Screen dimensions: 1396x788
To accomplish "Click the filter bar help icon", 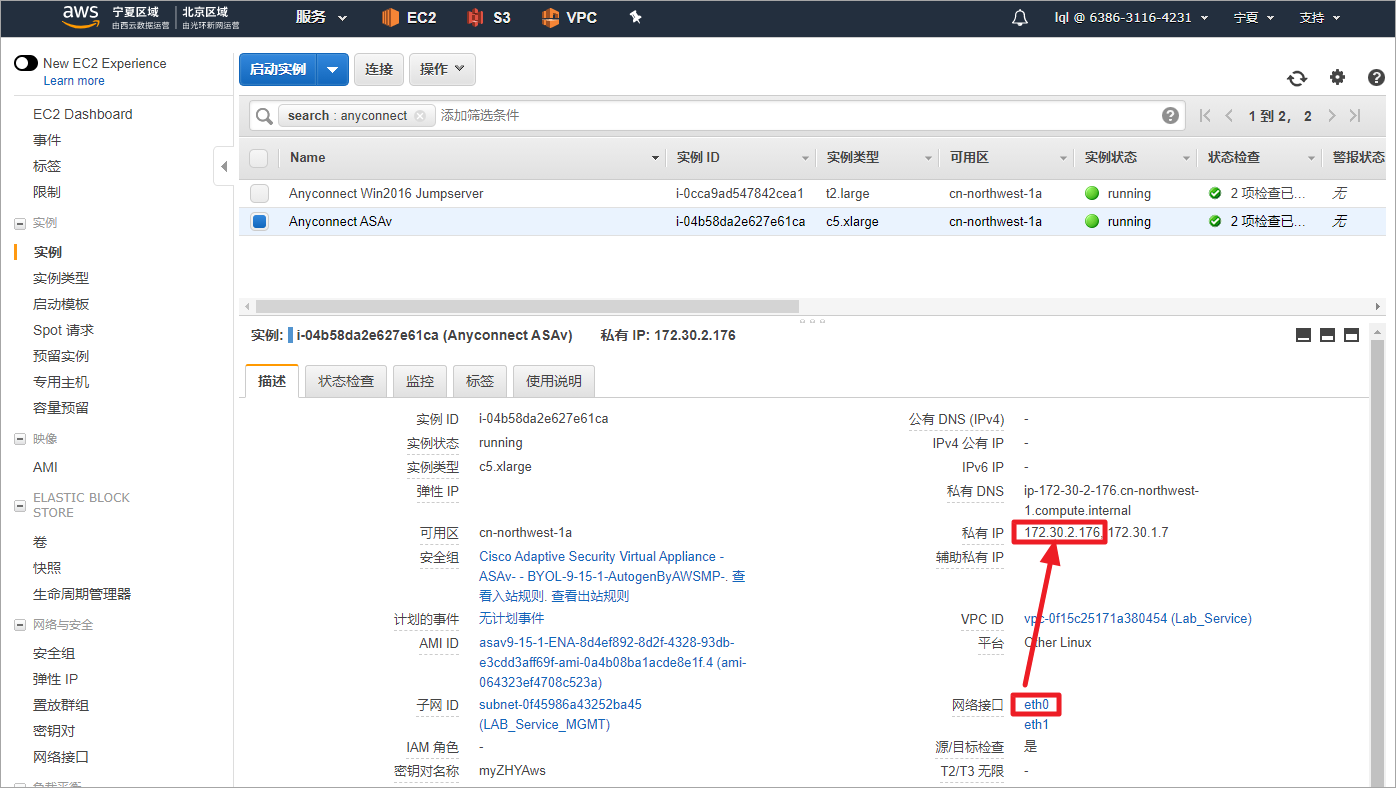I will point(1170,116).
